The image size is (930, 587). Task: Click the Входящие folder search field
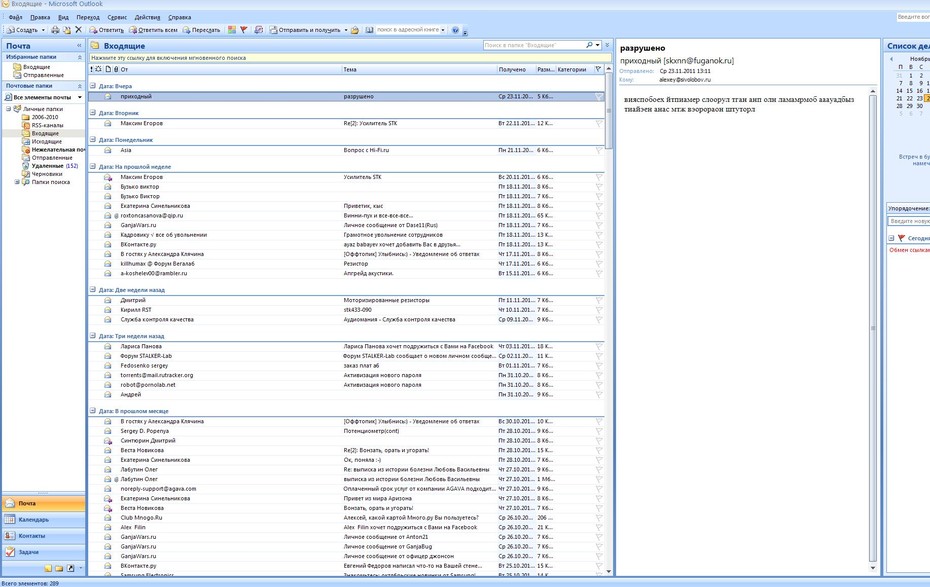[x=534, y=45]
